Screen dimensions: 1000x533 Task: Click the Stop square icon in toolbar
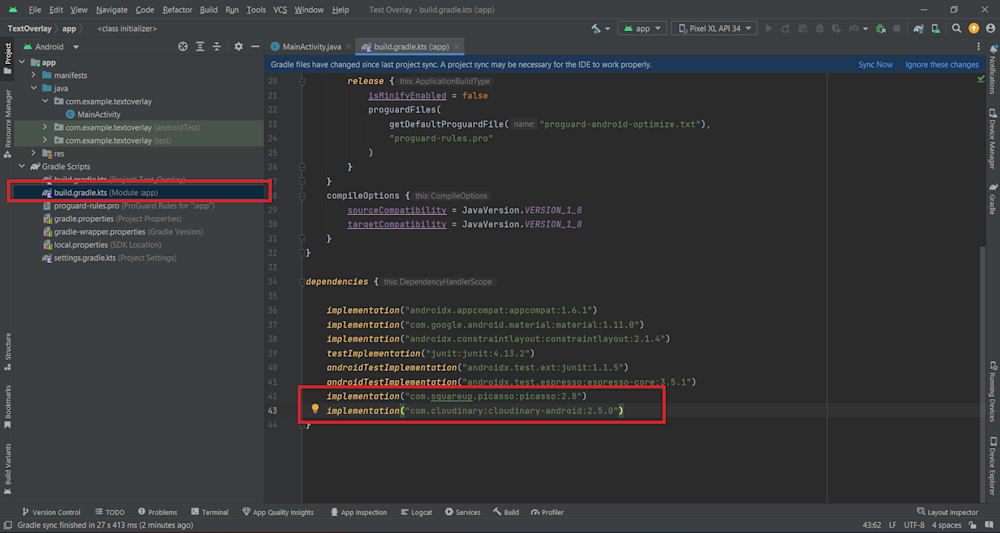tap(897, 29)
